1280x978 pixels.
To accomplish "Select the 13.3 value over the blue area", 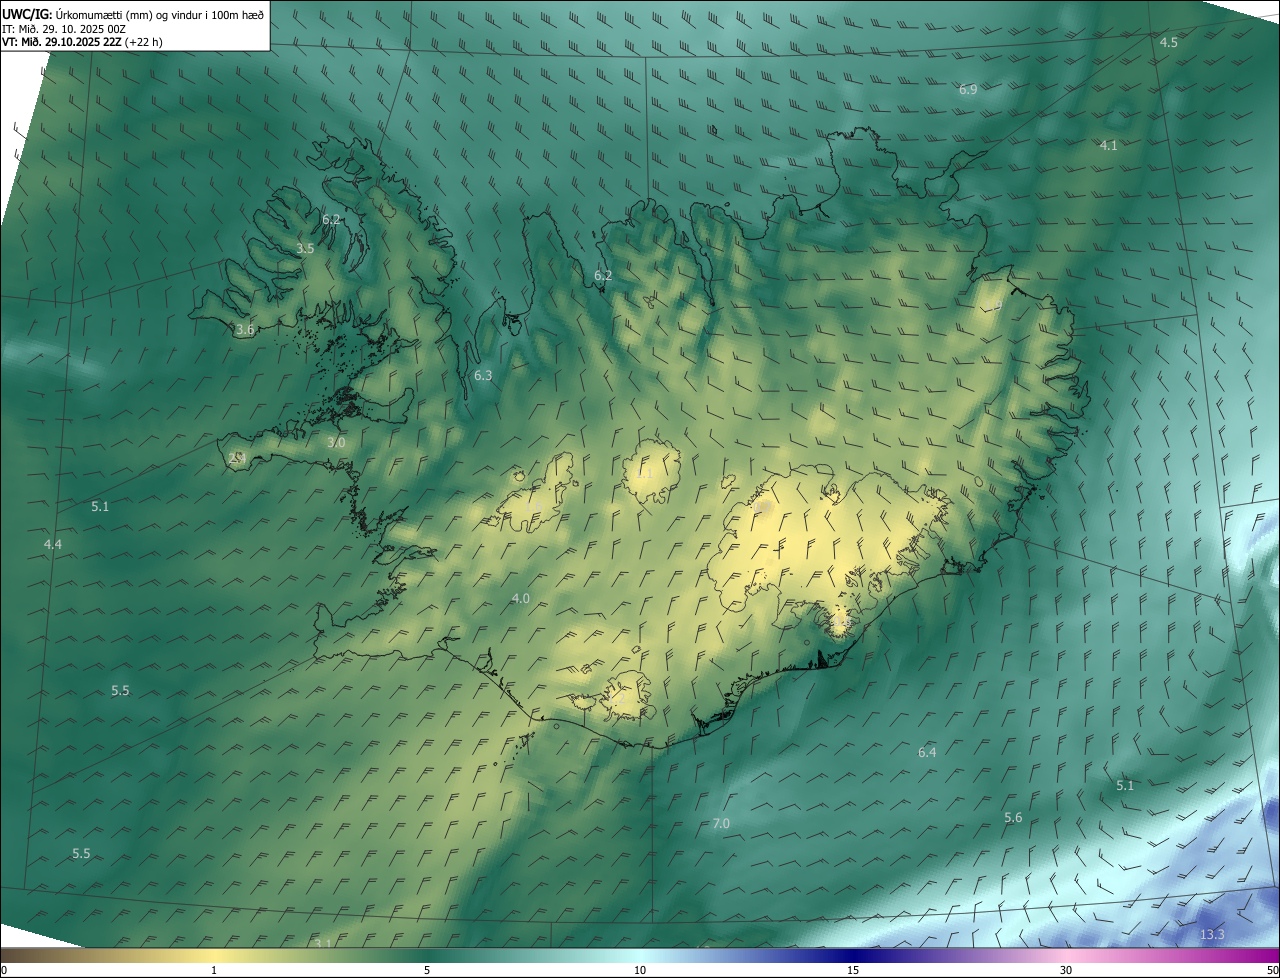I will coord(1212,935).
